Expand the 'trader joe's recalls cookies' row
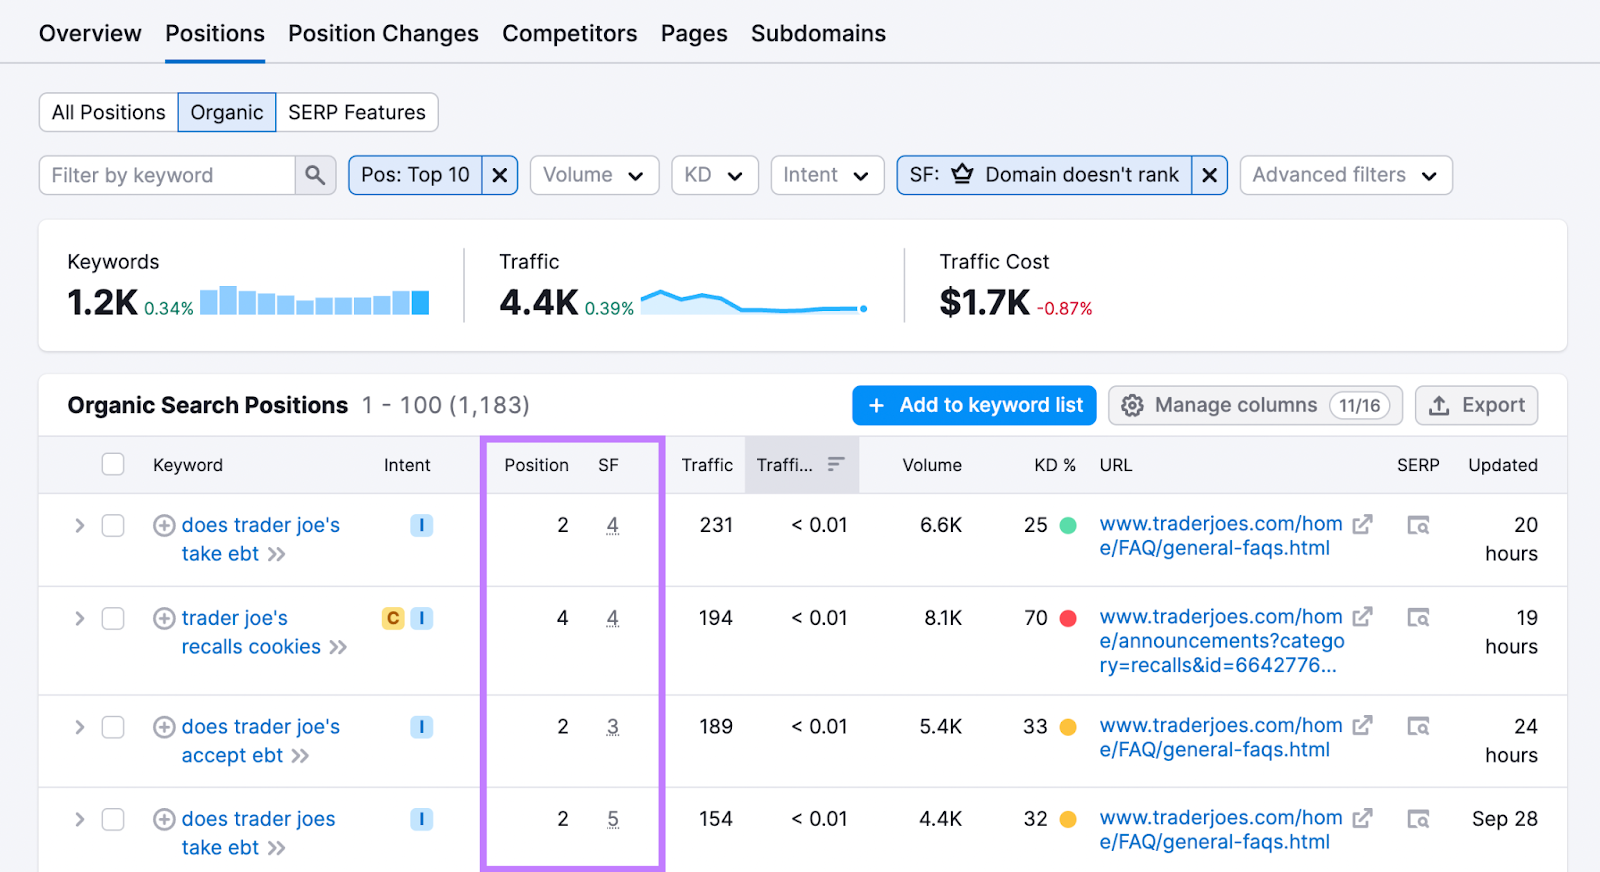The image size is (1600, 872). [79, 618]
